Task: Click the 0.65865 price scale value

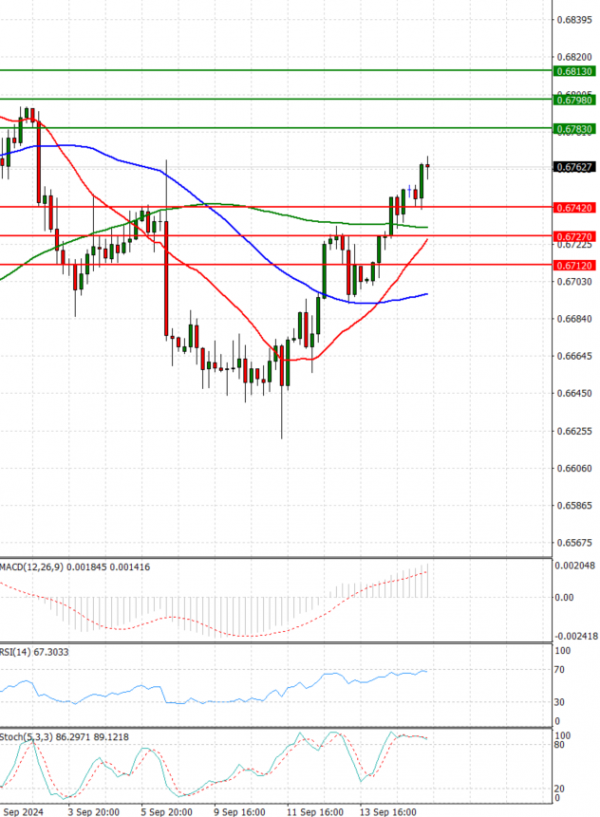Action: 574,505
